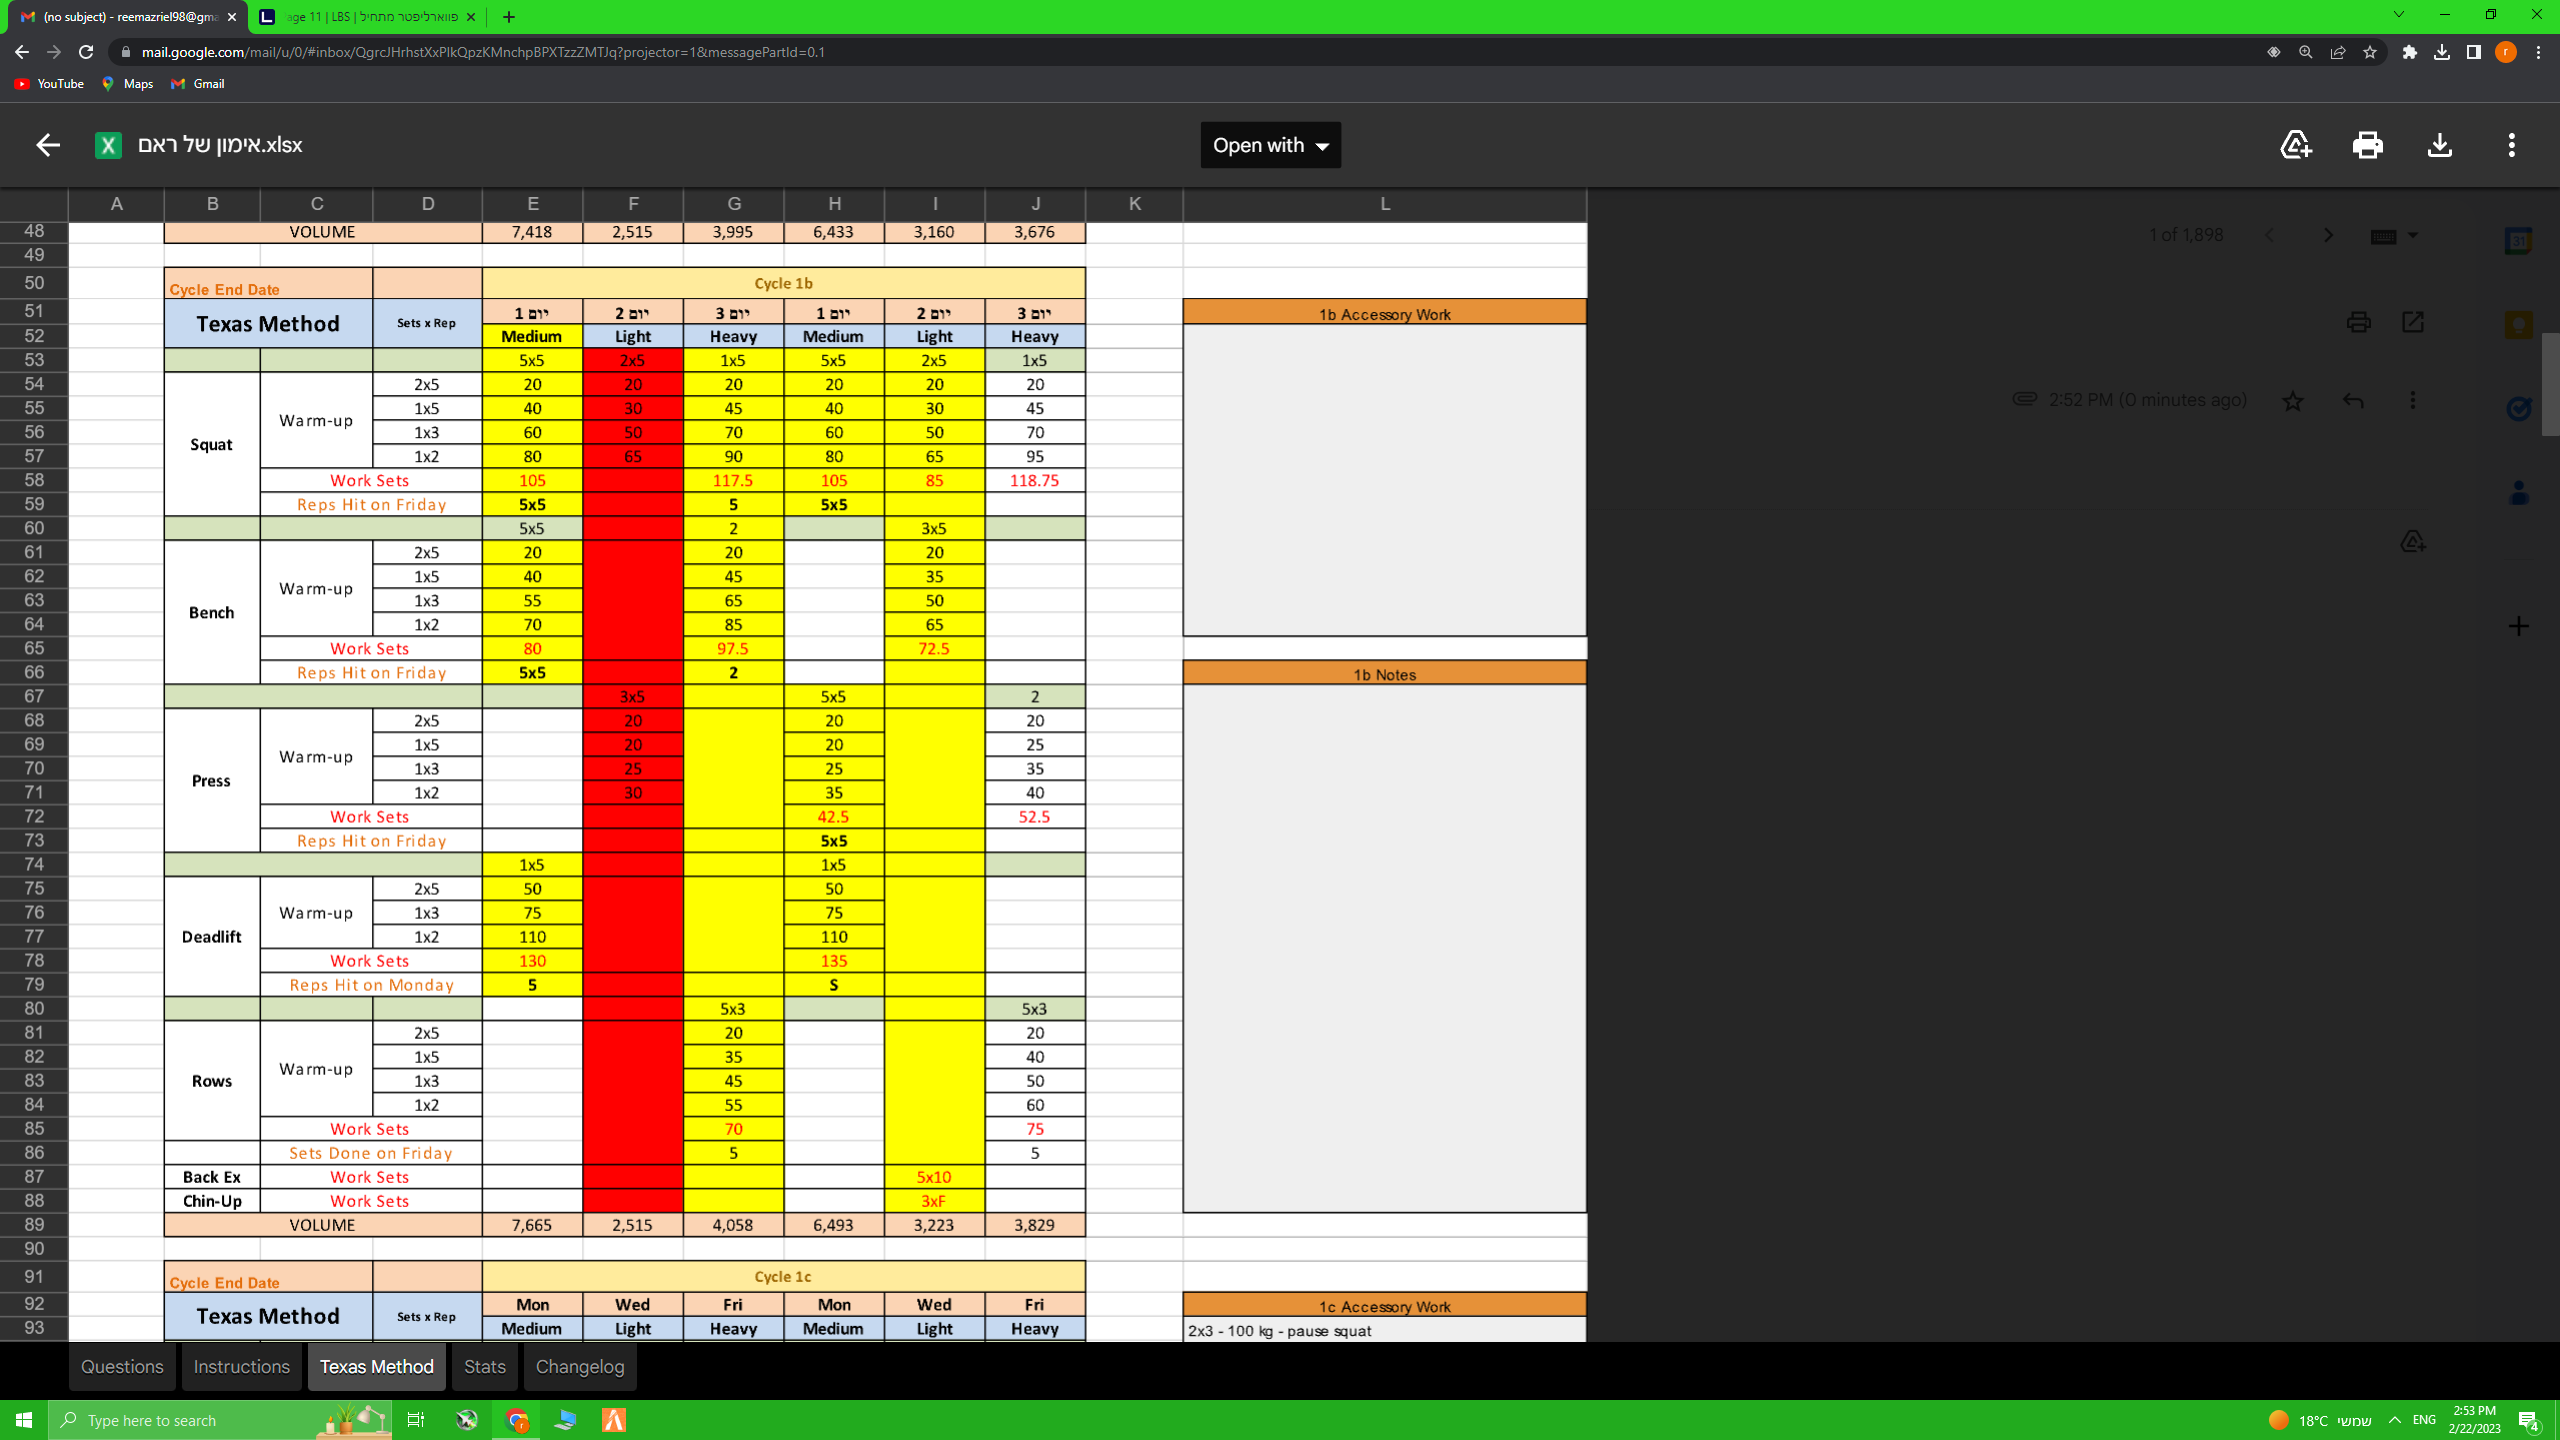Image resolution: width=2560 pixels, height=1440 pixels.
Task: Go to previous email arrow
Action: click(x=2269, y=235)
